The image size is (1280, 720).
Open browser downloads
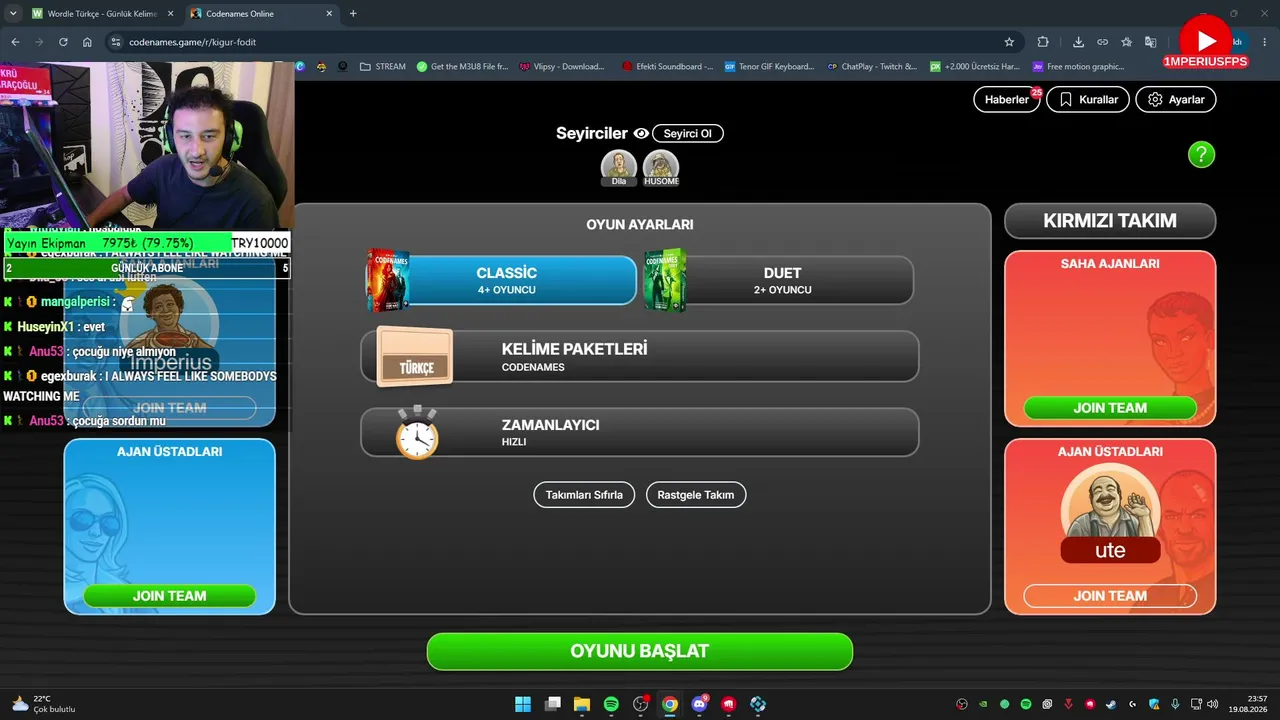(1078, 42)
